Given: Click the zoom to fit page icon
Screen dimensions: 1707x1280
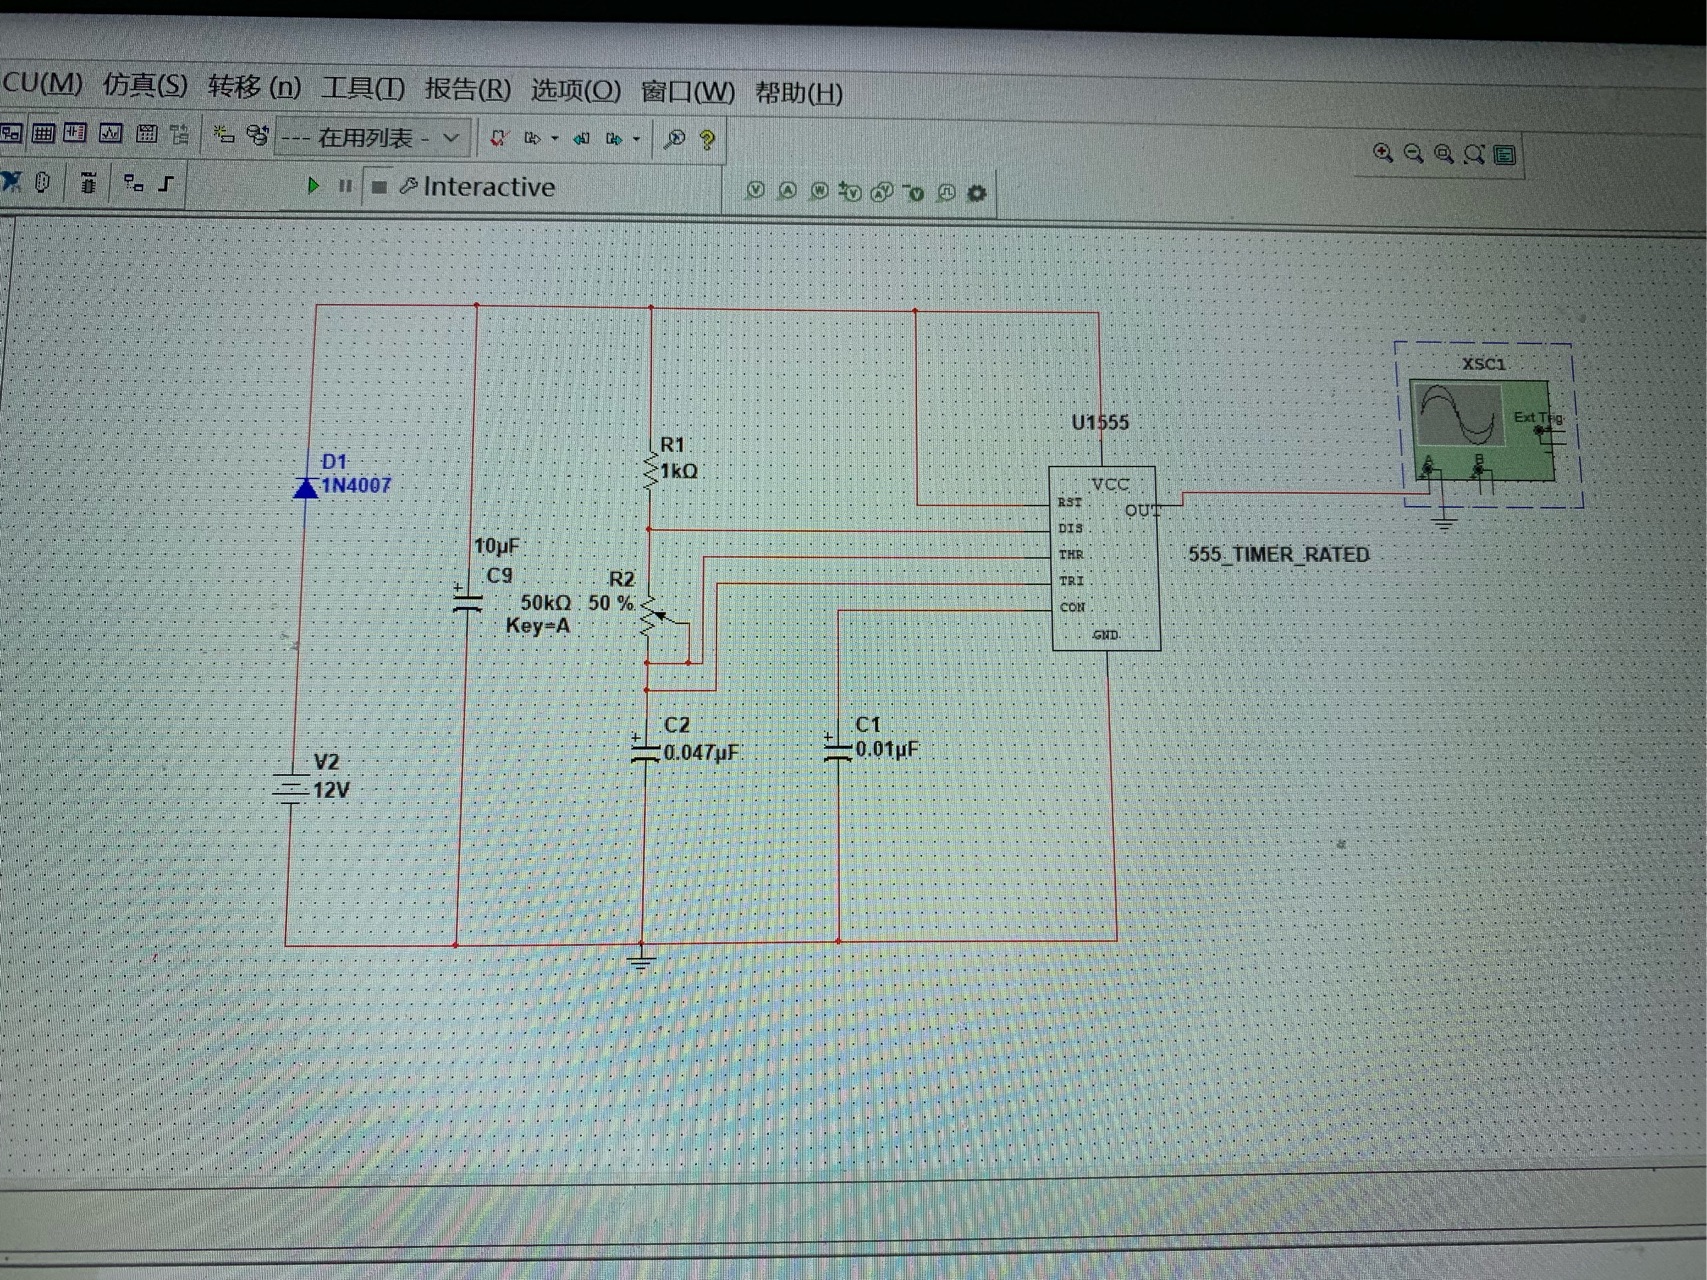Looking at the screenshot, I should click(x=1474, y=154).
